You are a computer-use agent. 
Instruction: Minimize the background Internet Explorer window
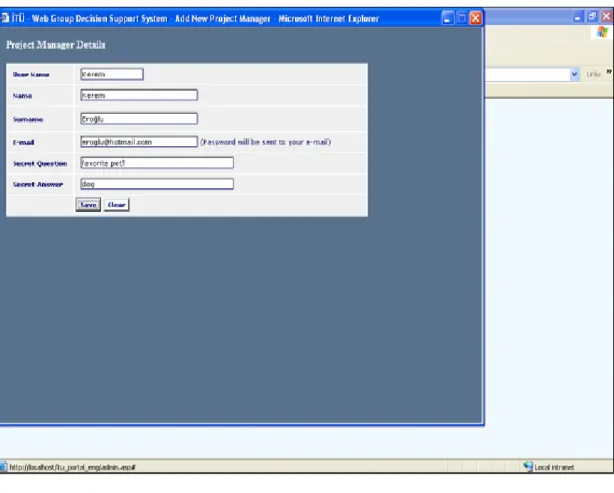[x=577, y=17]
